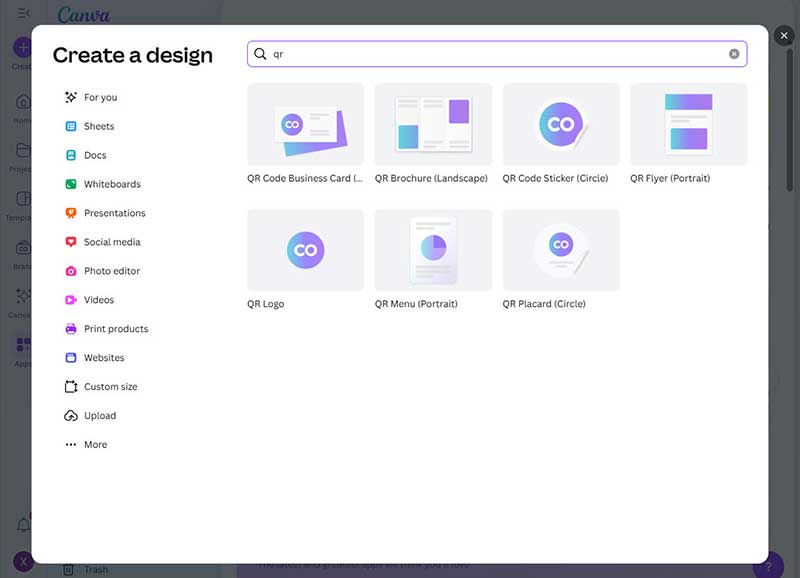Select QR Code Business Card thumbnail
The width and height of the screenshot is (800, 578).
(x=306, y=124)
